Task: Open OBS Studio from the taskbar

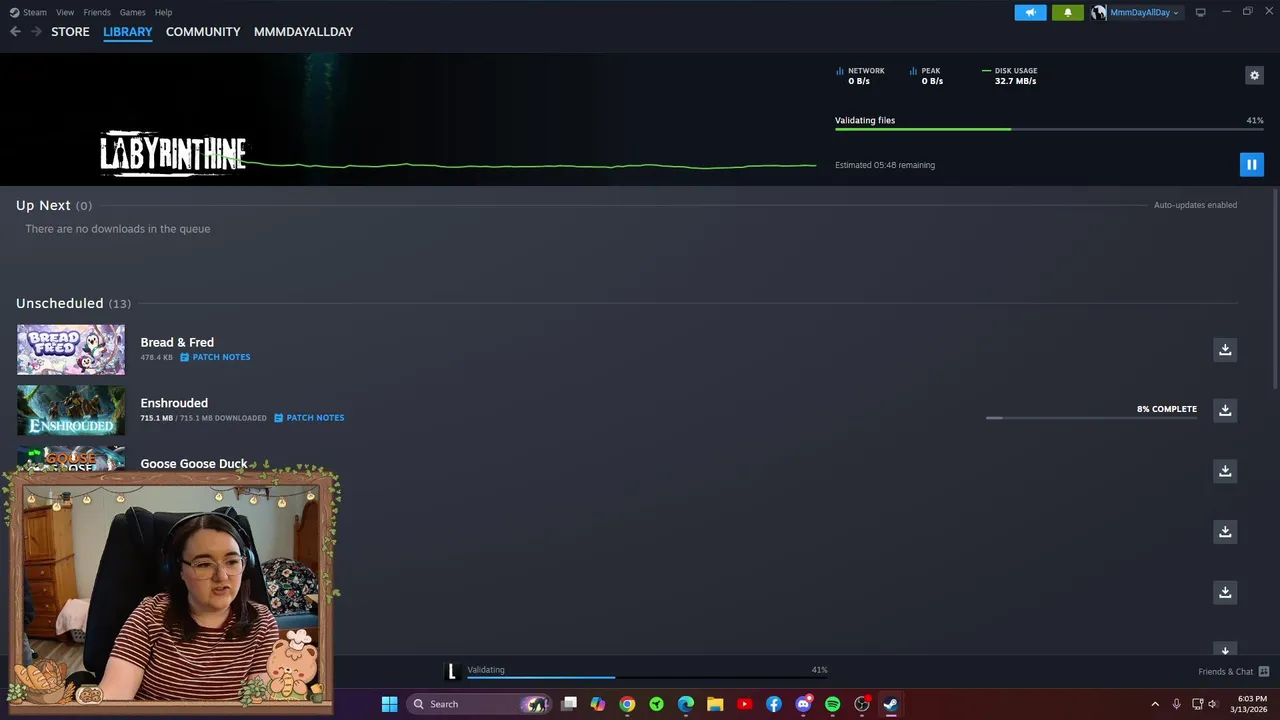Action: [862, 704]
